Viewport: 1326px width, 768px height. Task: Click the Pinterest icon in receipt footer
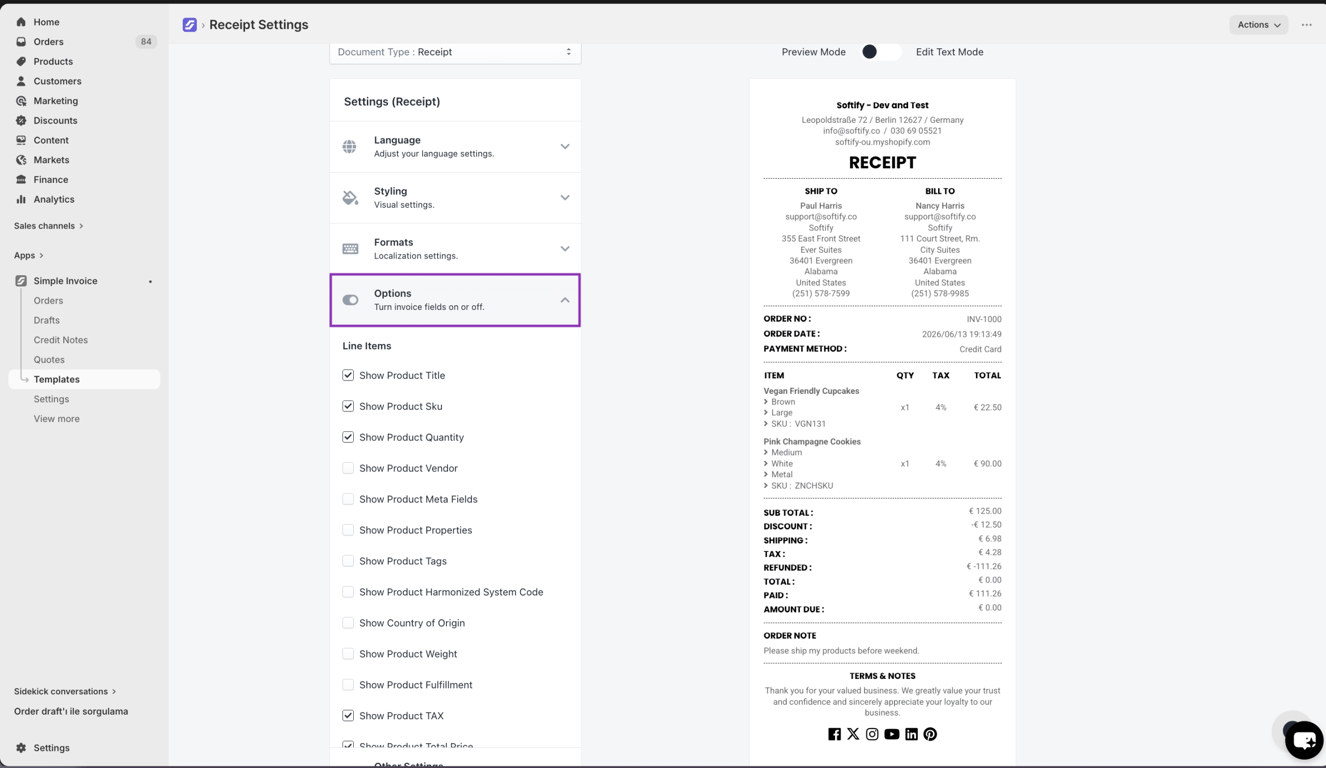(930, 734)
